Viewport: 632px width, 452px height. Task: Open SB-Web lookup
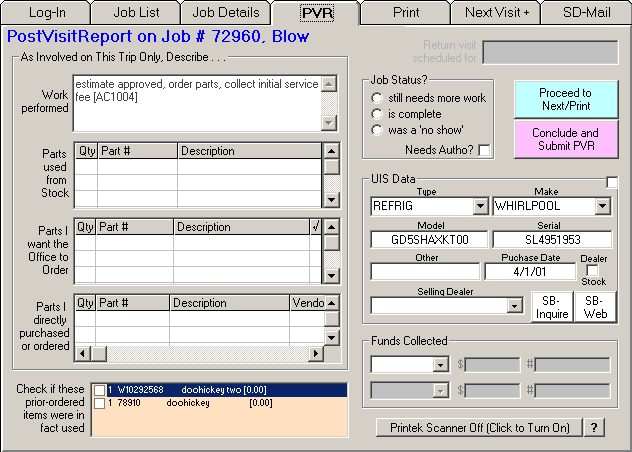(594, 307)
